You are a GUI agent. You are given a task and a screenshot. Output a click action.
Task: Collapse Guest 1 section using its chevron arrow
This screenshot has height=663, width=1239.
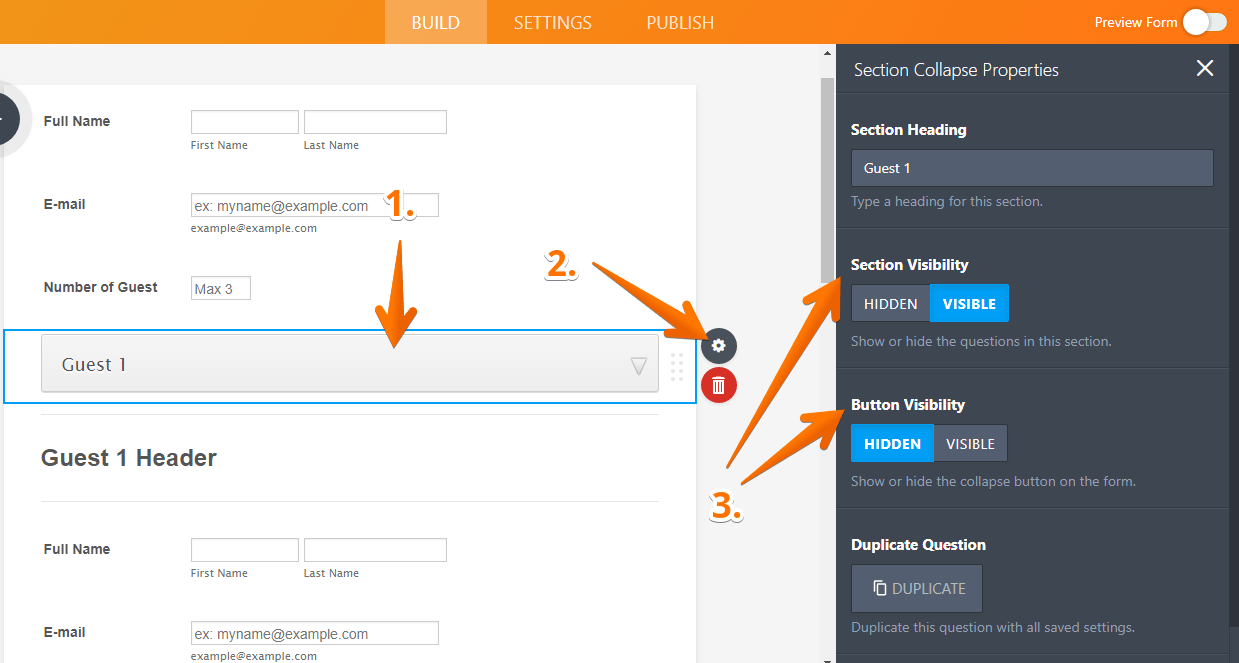pos(639,366)
